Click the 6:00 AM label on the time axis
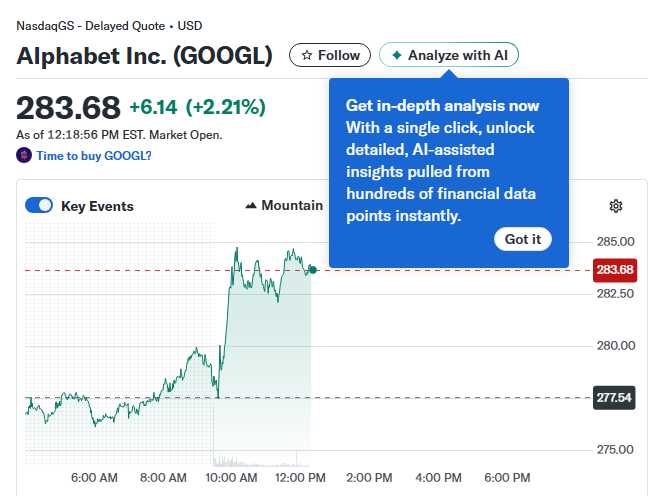 pyautogui.click(x=96, y=477)
